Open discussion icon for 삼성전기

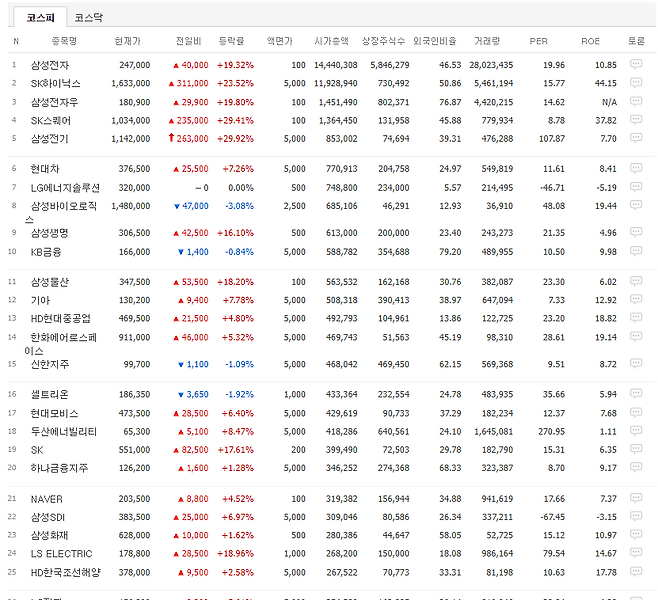tap(636, 138)
